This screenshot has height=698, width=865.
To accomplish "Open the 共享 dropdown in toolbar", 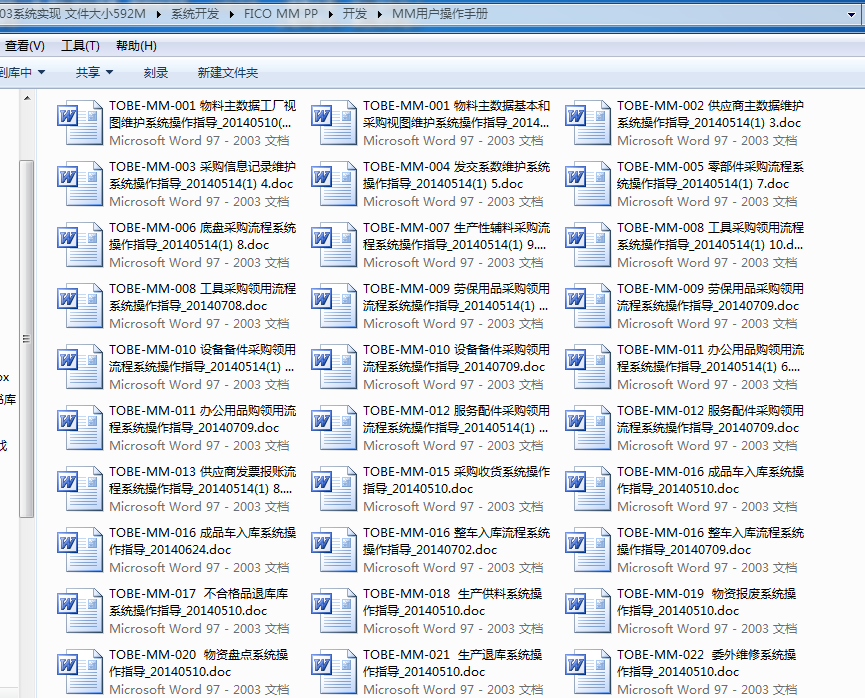I will tap(94, 72).
